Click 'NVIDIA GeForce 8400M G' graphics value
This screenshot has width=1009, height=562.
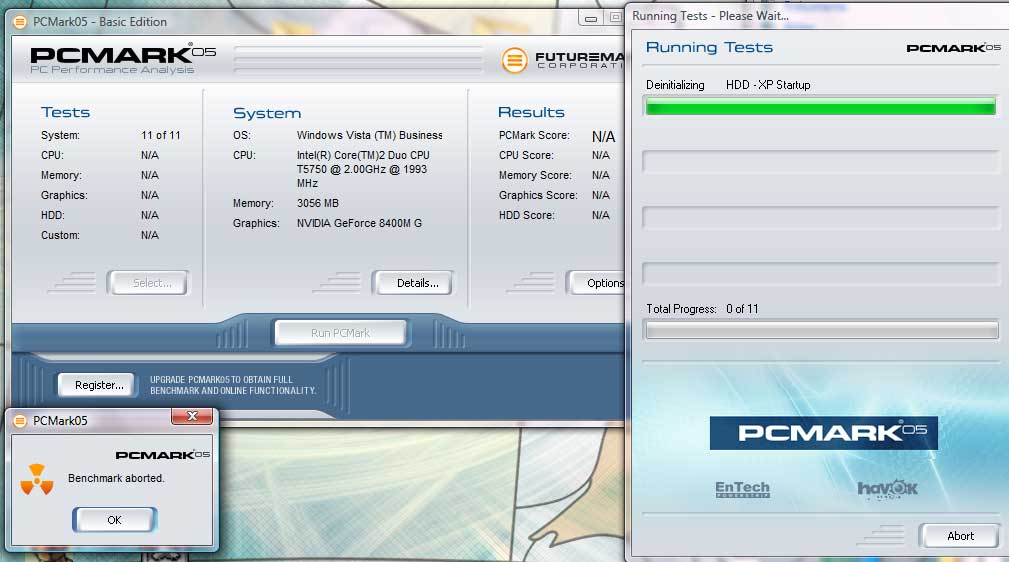359,223
